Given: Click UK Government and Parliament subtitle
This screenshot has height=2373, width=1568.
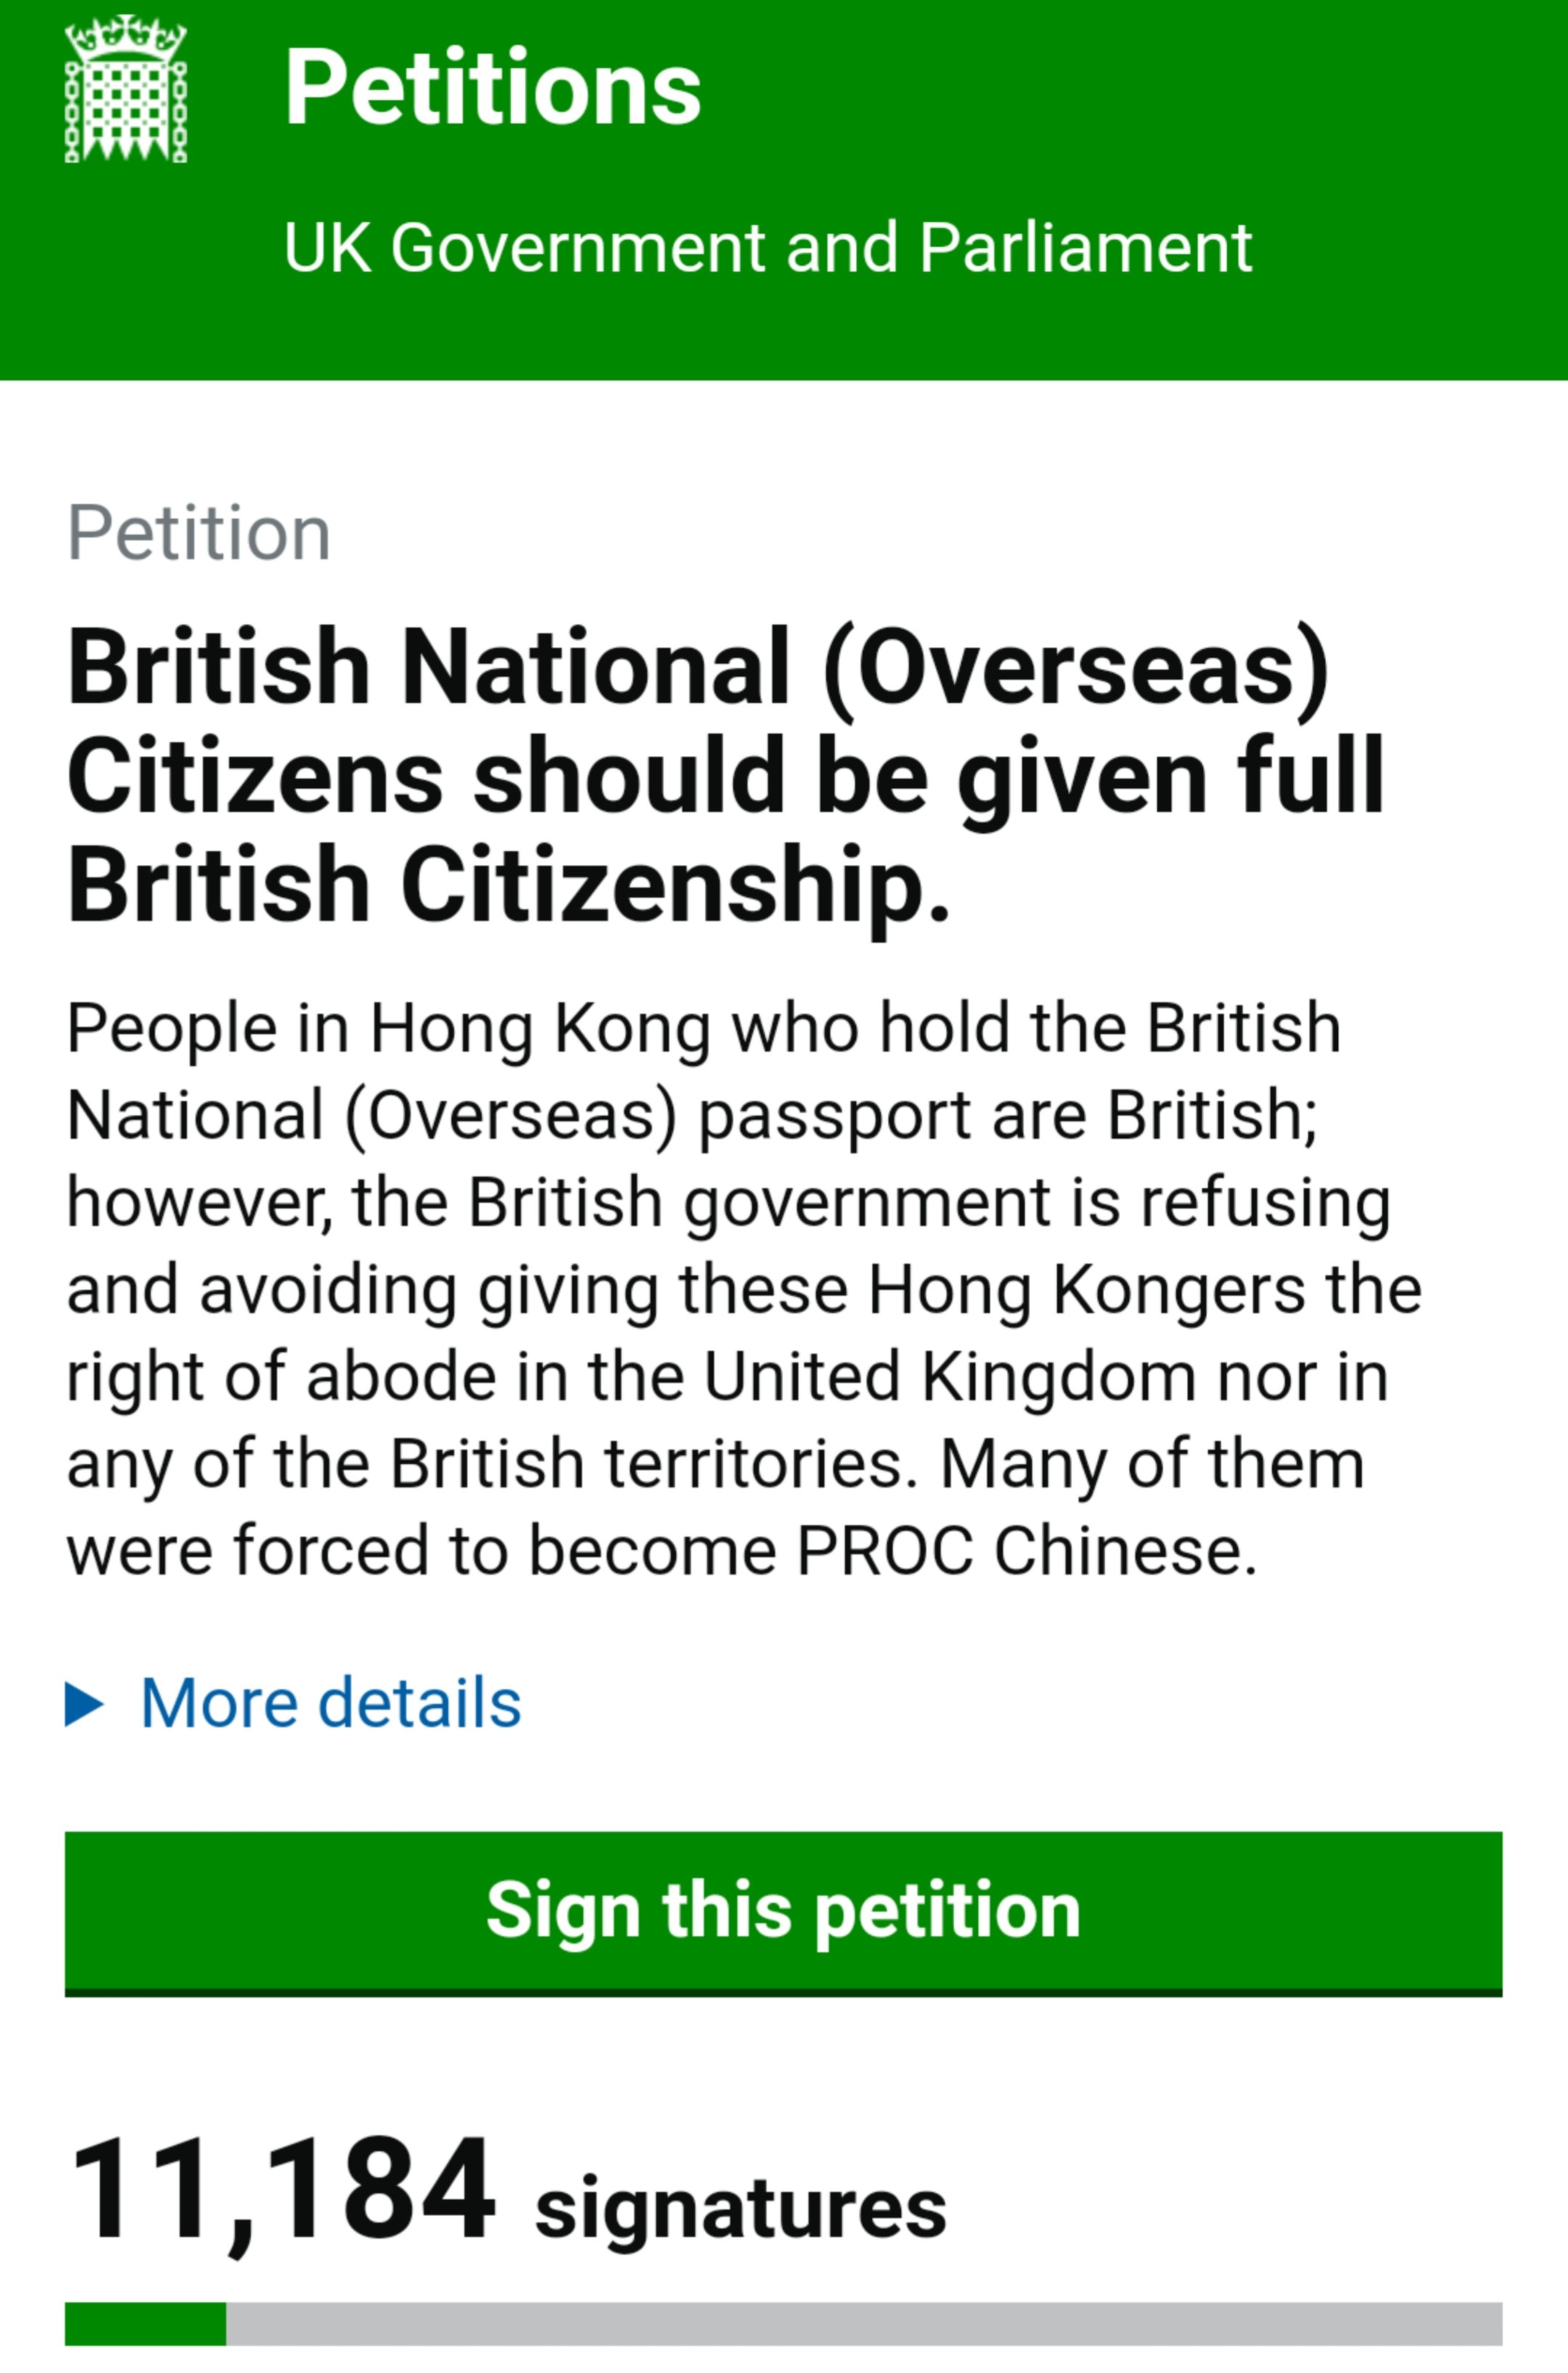Looking at the screenshot, I should [x=767, y=247].
